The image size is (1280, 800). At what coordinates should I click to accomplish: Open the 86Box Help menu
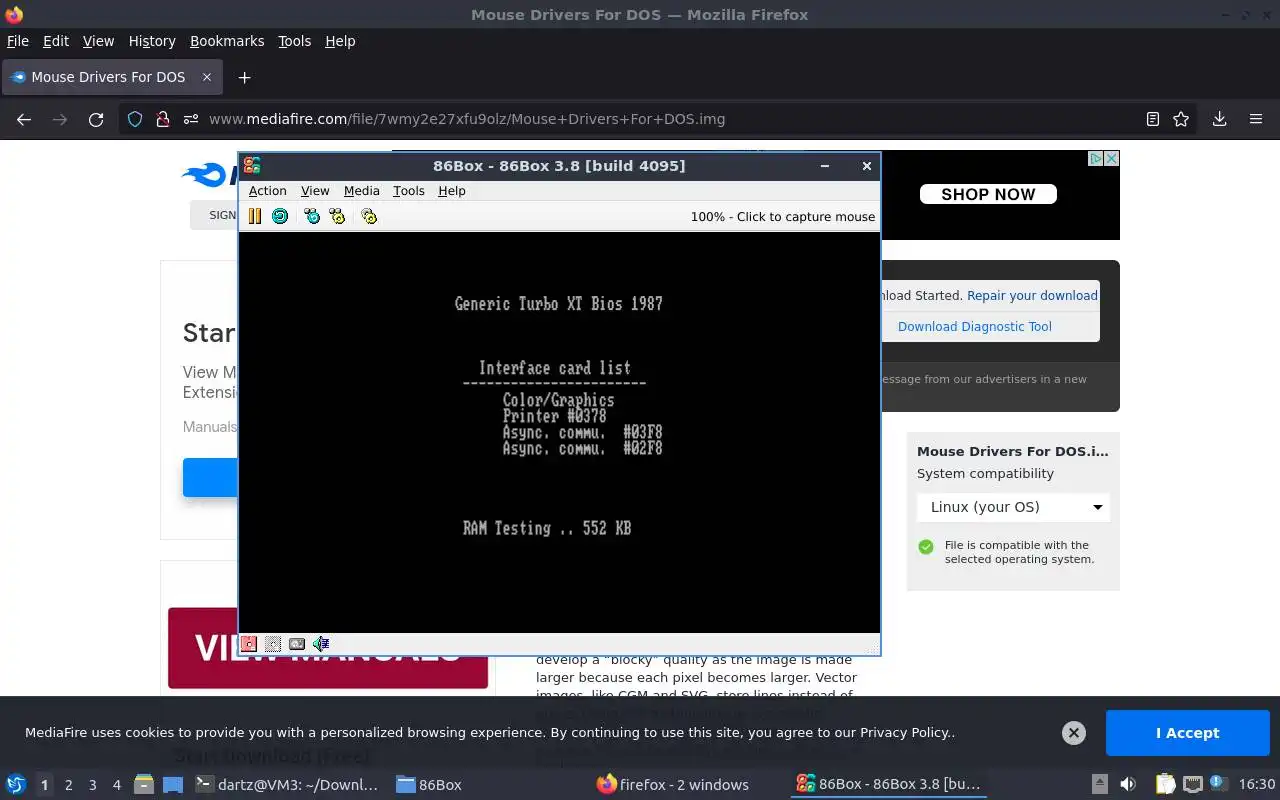[x=452, y=191]
